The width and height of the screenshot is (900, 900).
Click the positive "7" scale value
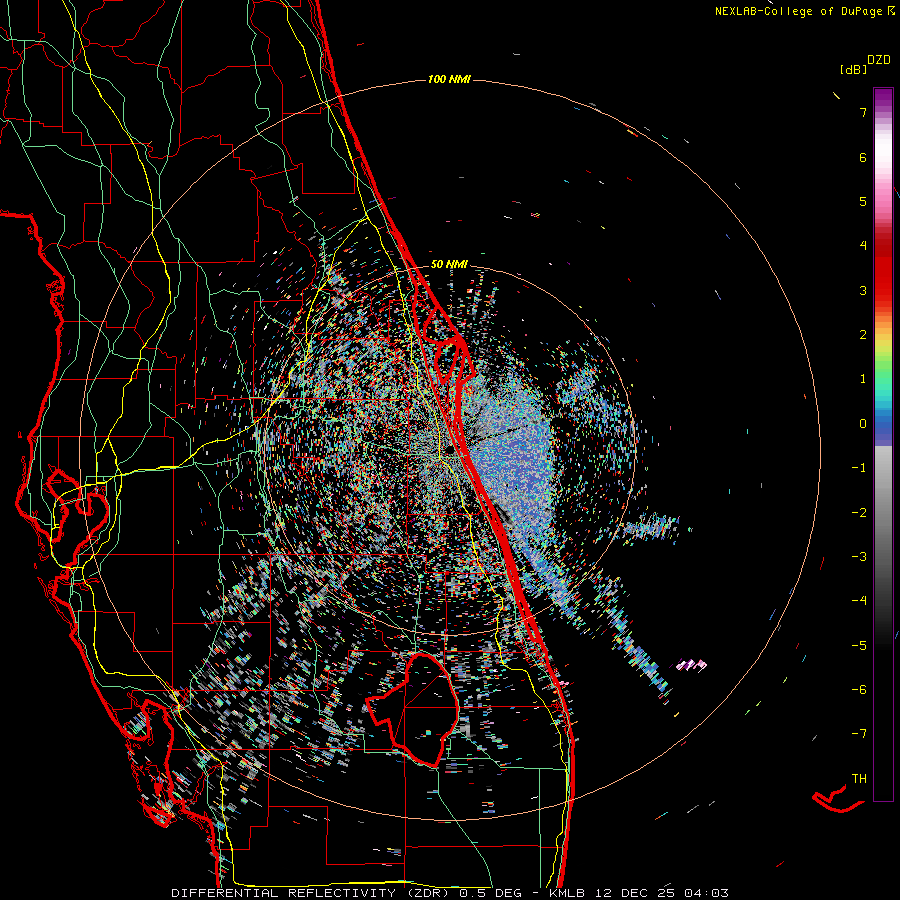pyautogui.click(x=863, y=112)
